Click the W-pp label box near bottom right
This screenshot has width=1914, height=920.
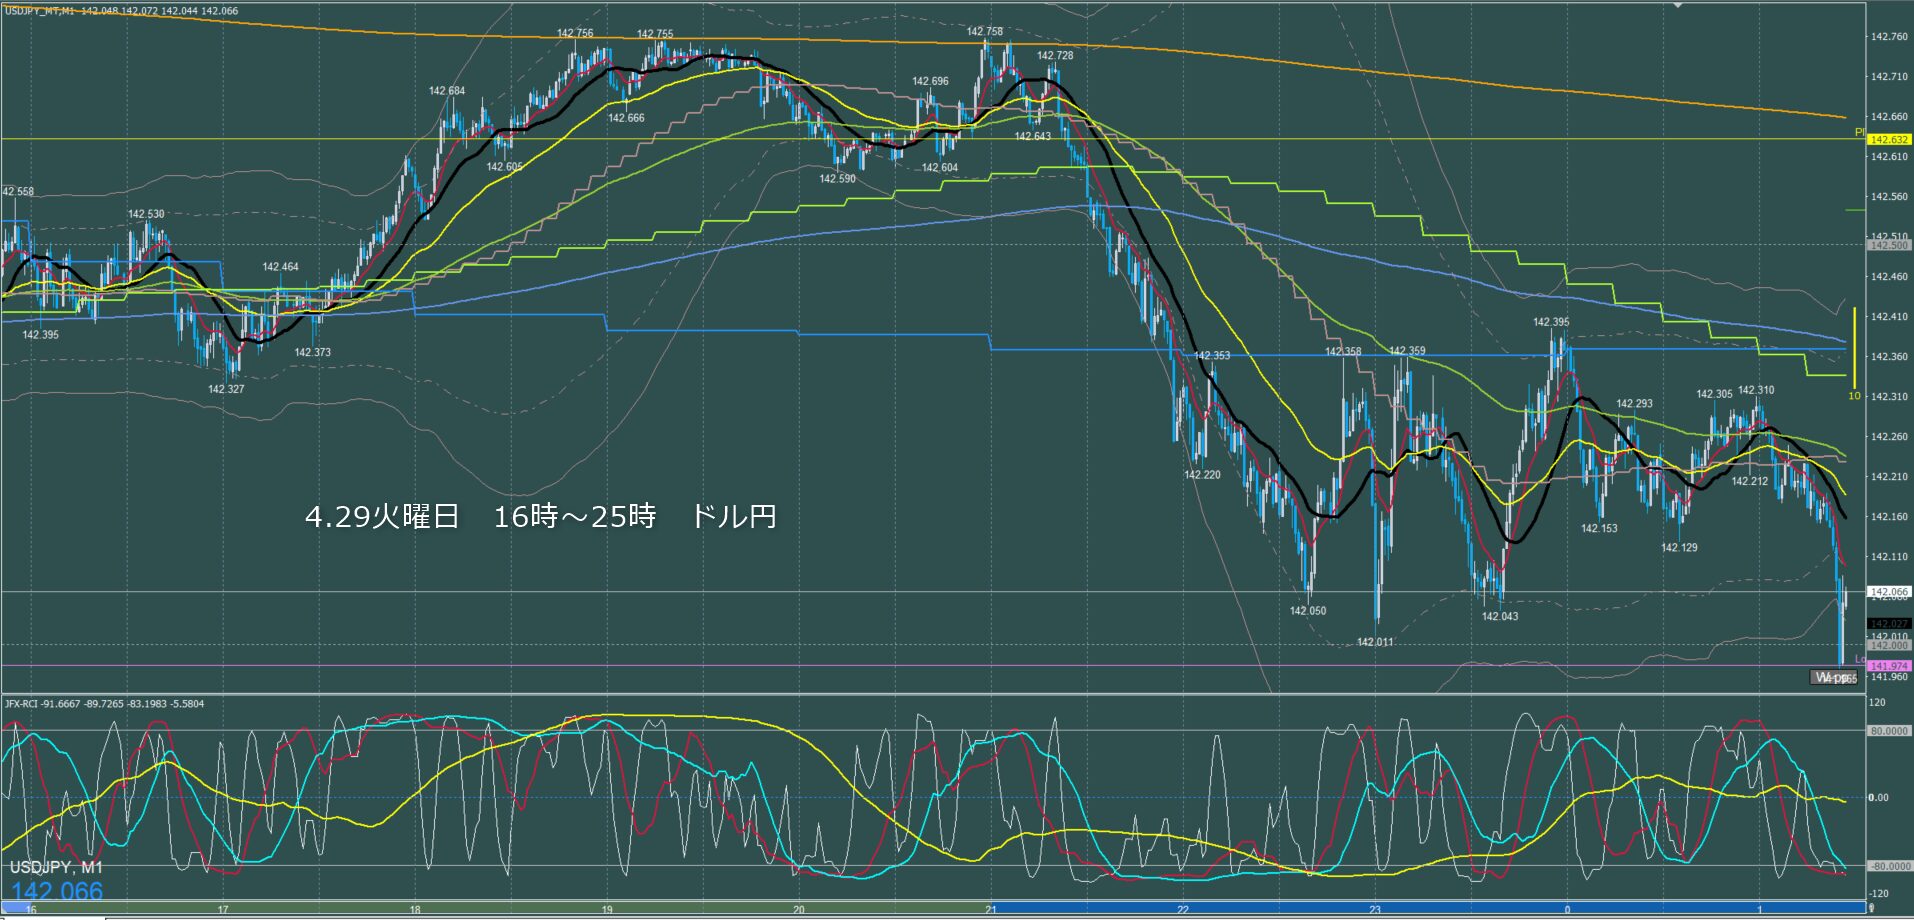coord(1834,678)
